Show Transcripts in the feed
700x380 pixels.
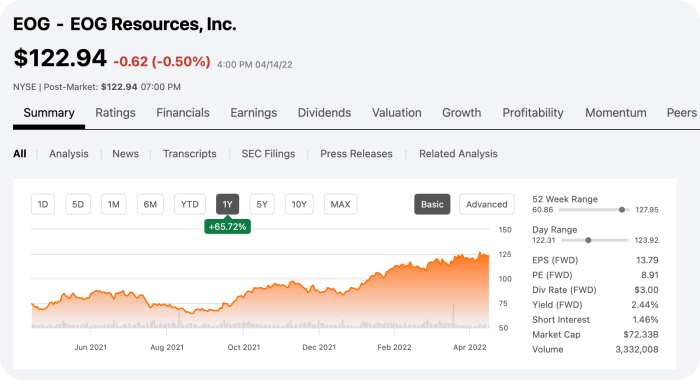coord(190,154)
